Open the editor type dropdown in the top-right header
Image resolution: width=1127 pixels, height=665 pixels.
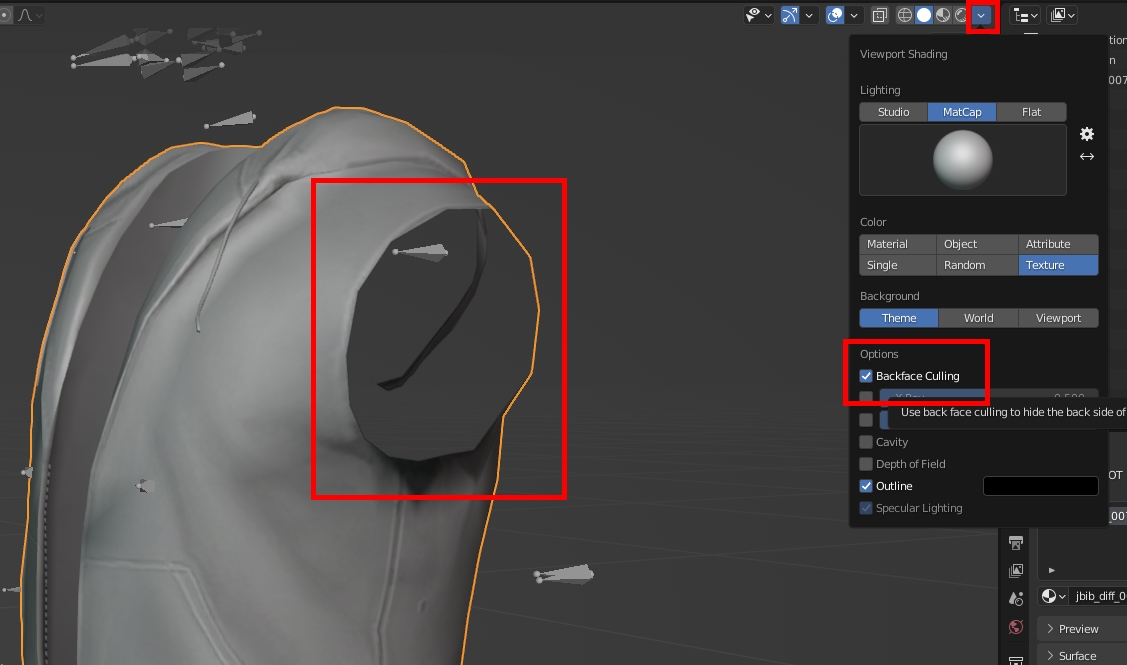(1026, 15)
